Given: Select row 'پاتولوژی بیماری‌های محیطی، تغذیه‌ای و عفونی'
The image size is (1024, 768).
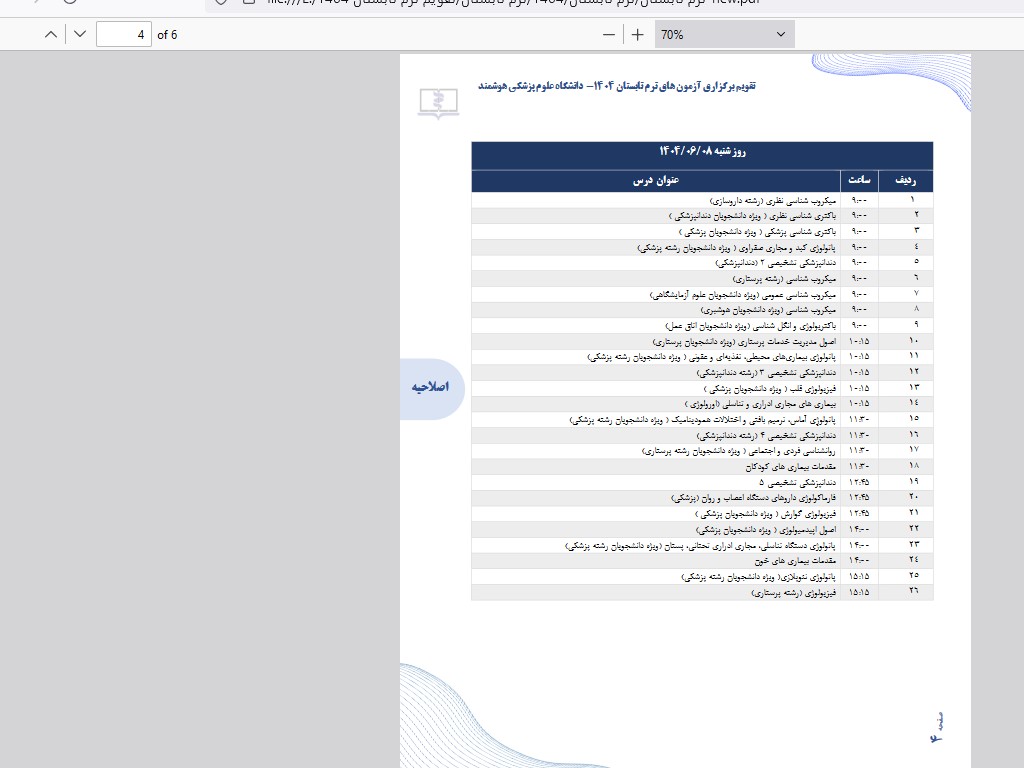Looking at the screenshot, I should pos(702,357).
